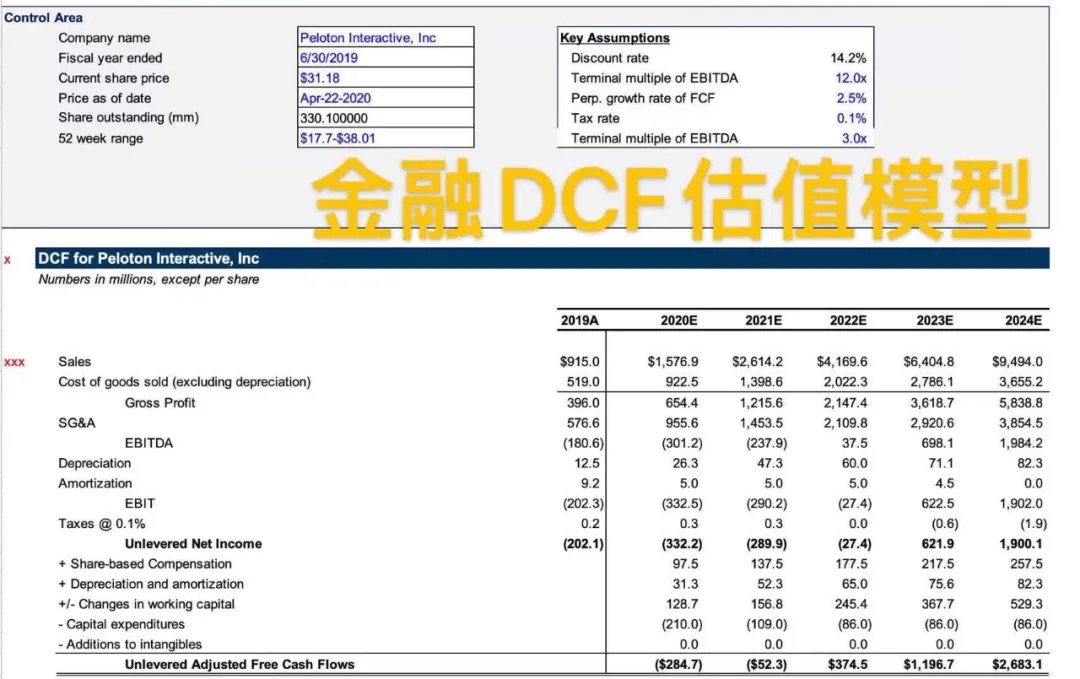Select the EBIT row label

click(140, 503)
